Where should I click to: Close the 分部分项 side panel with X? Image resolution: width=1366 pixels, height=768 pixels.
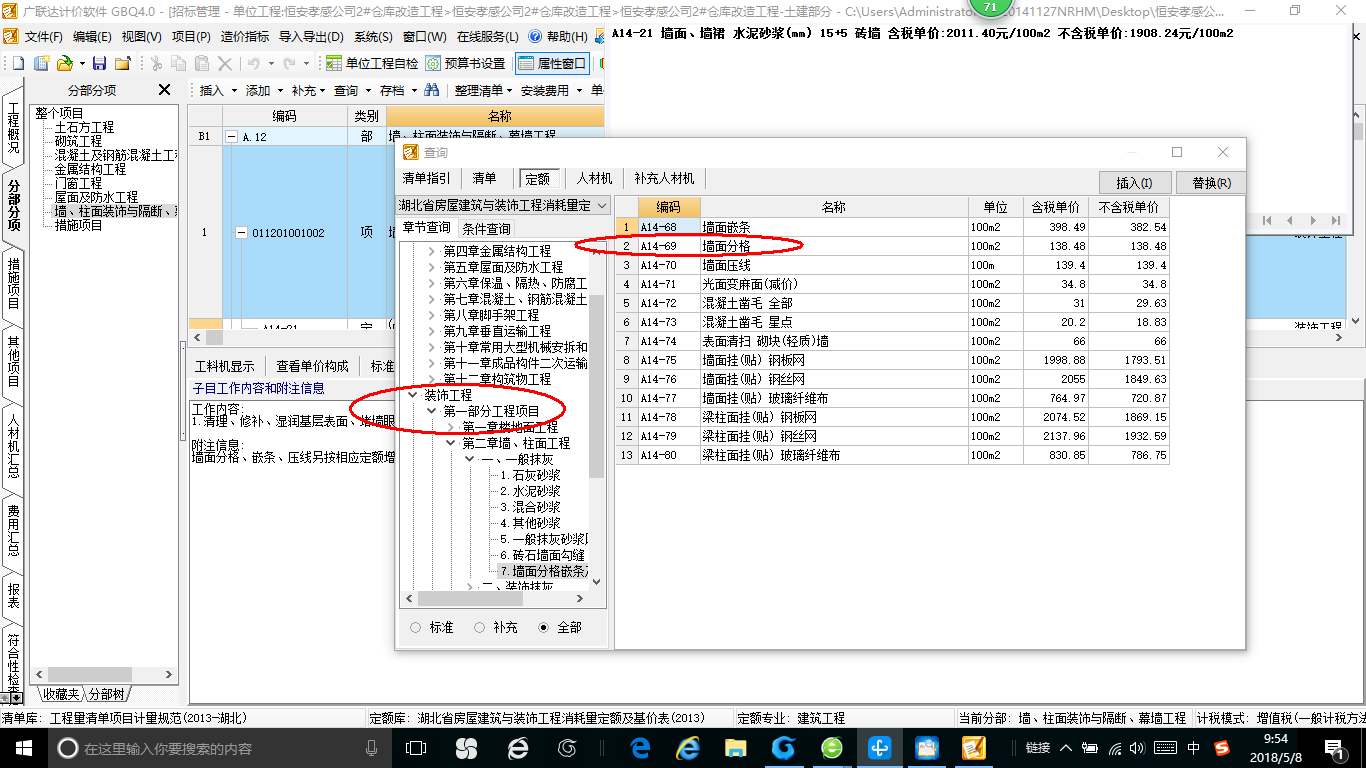(x=165, y=90)
